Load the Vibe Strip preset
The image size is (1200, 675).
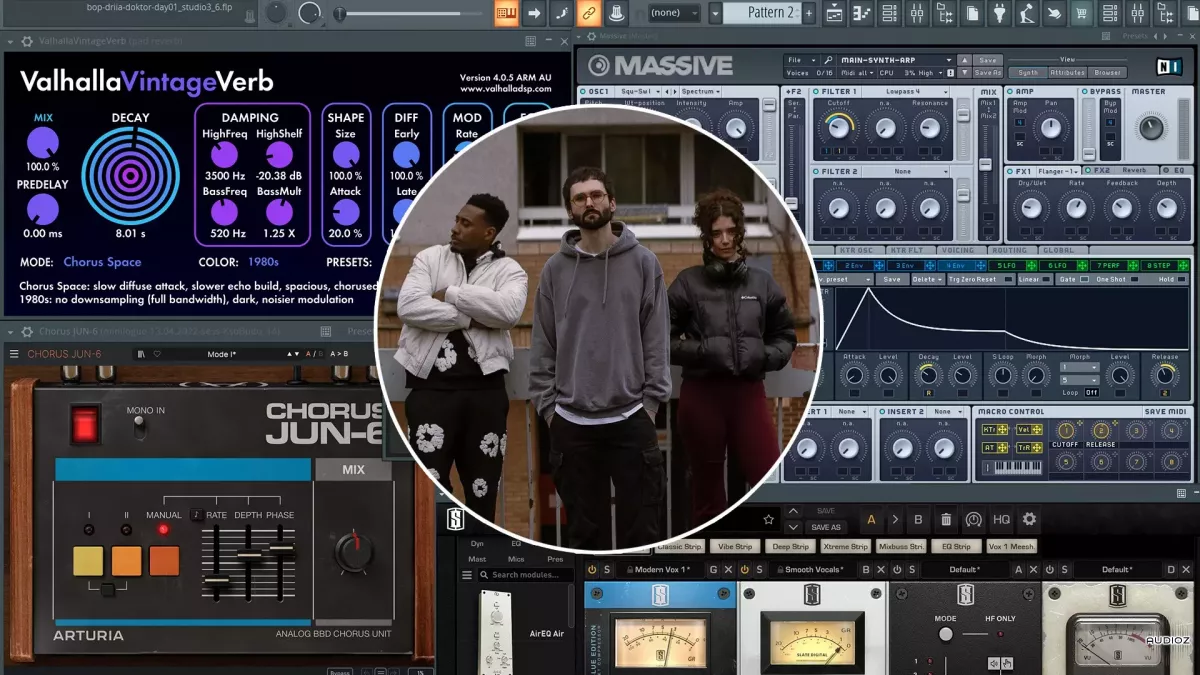pyautogui.click(x=735, y=547)
